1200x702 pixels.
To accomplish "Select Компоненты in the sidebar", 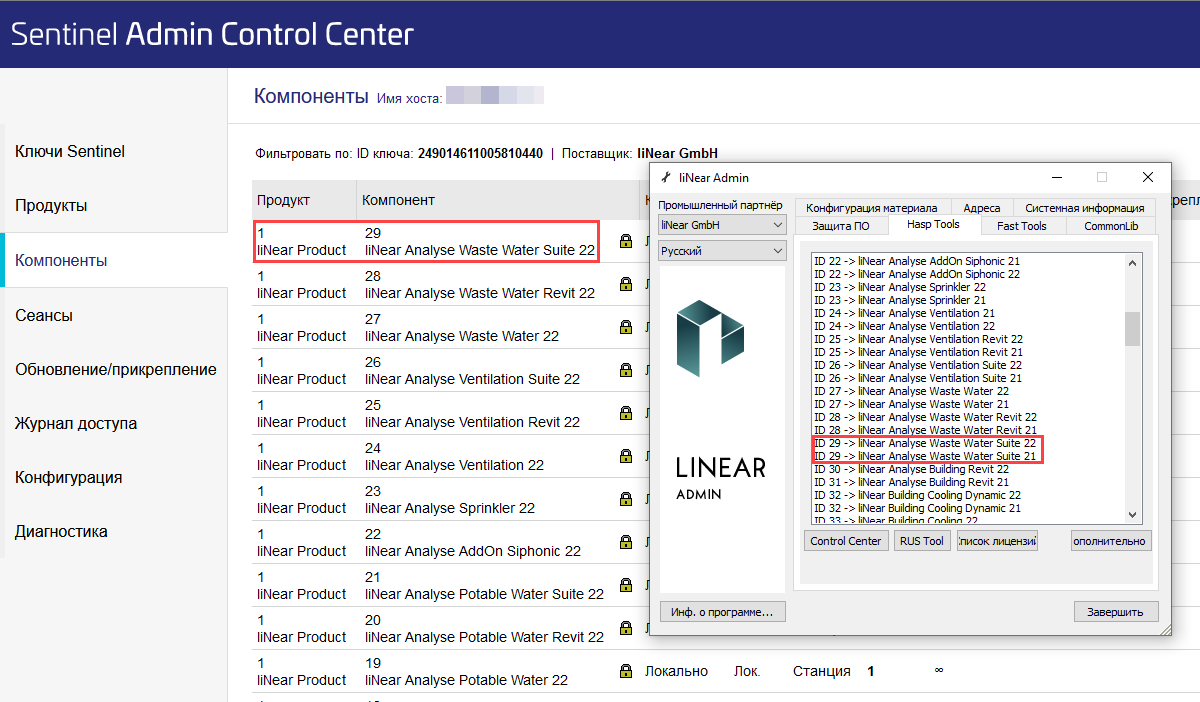I will pos(61,261).
